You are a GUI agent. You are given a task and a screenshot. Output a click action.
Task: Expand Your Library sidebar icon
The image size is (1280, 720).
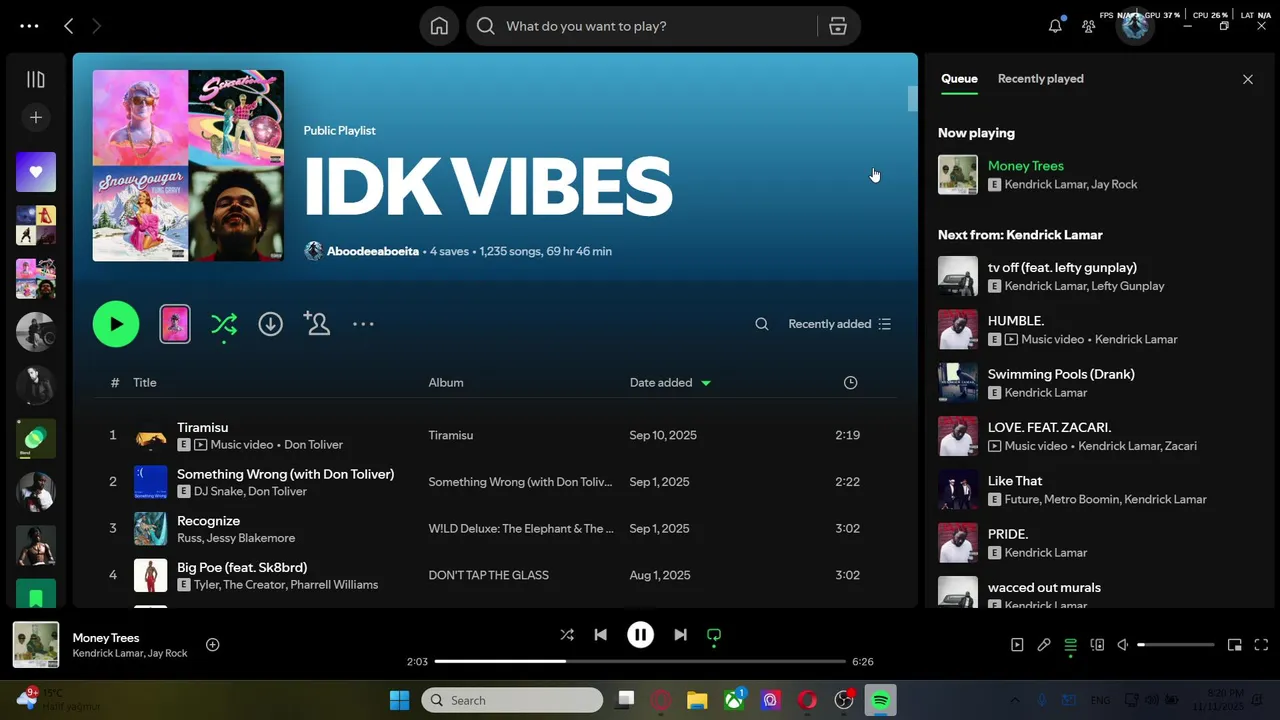(36, 79)
